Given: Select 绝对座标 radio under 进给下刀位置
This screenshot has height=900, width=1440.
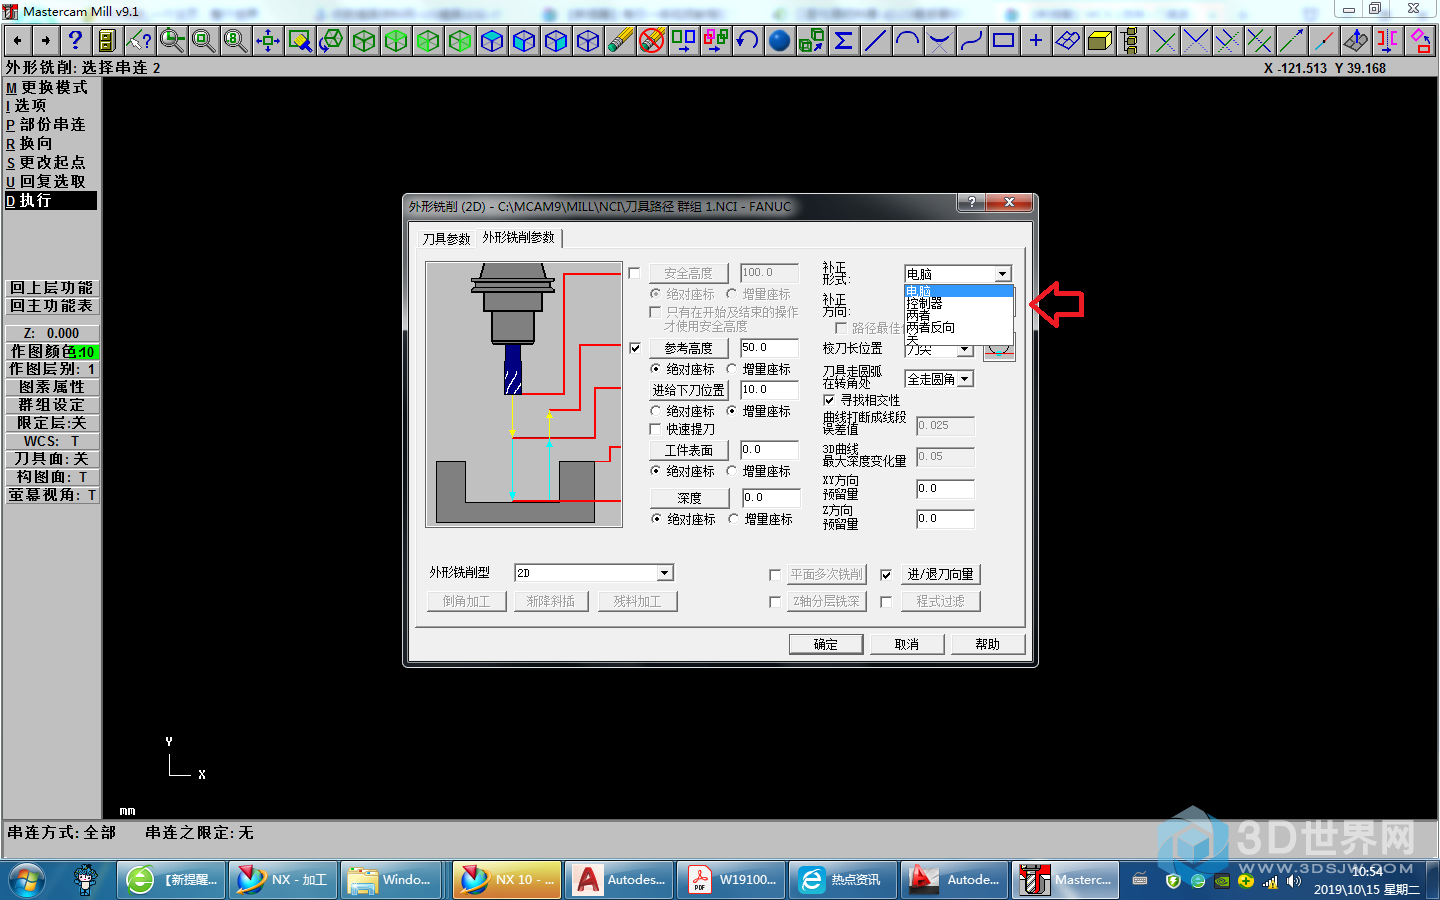Looking at the screenshot, I should pyautogui.click(x=656, y=411).
